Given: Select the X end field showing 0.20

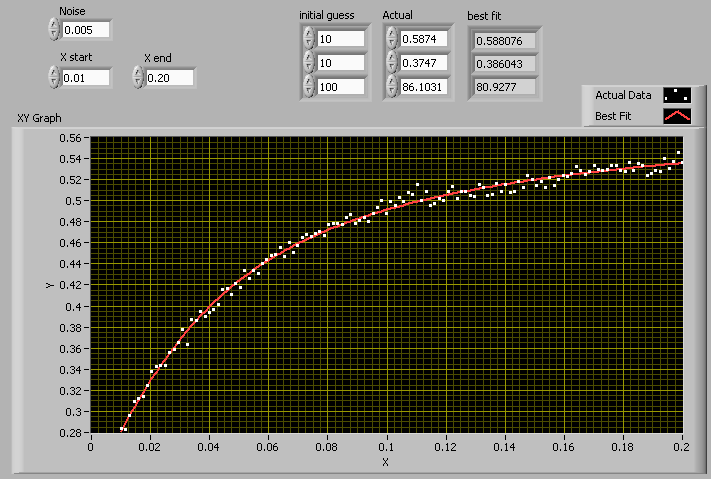Looking at the screenshot, I should coord(169,77).
